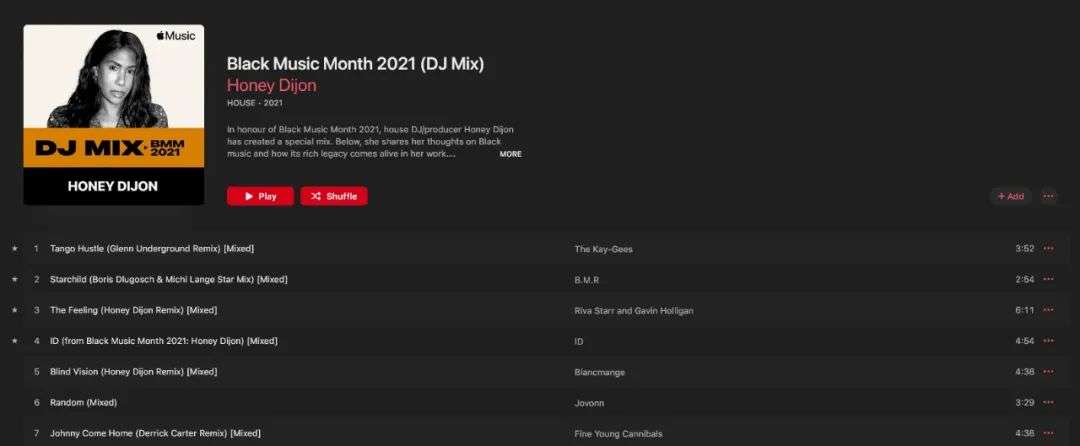Select track Blind Vision (Honey Dijon Remix)

coord(134,372)
